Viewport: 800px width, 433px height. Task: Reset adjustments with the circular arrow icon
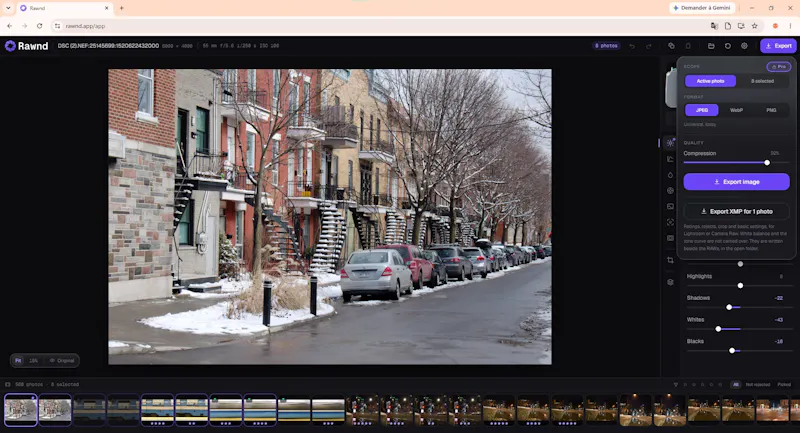[x=728, y=46]
